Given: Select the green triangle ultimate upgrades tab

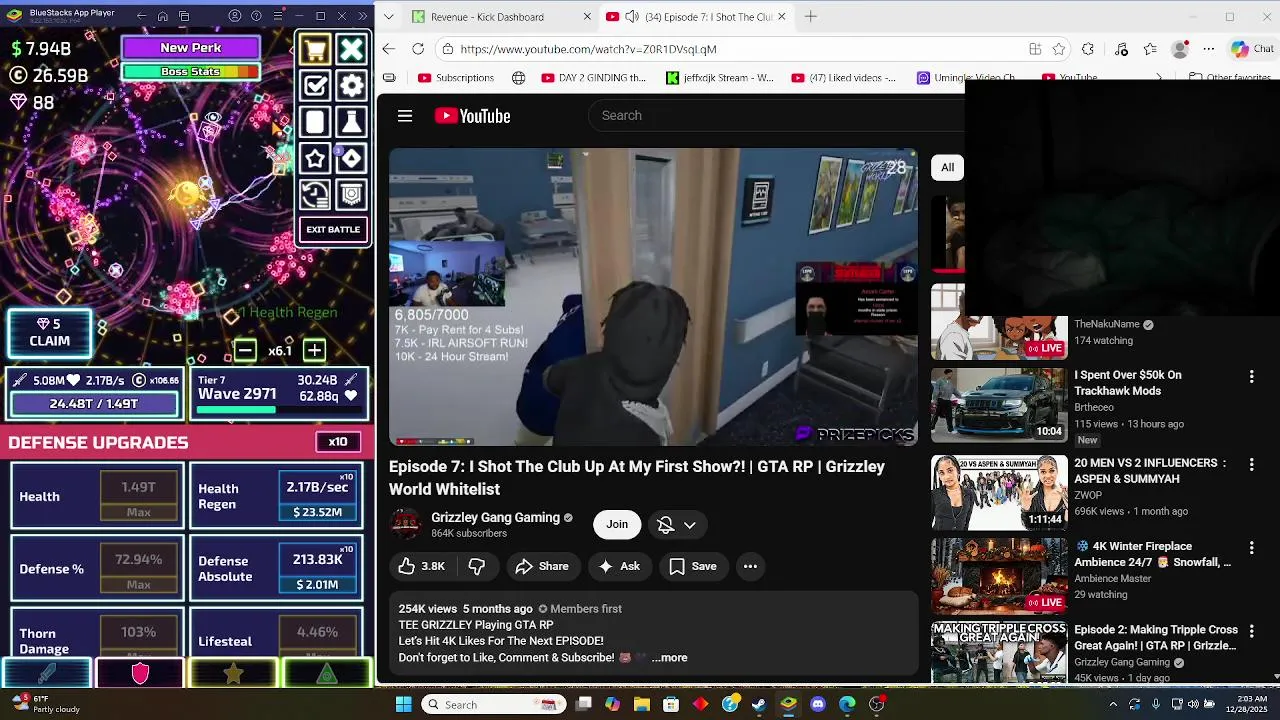Looking at the screenshot, I should click(x=327, y=674).
